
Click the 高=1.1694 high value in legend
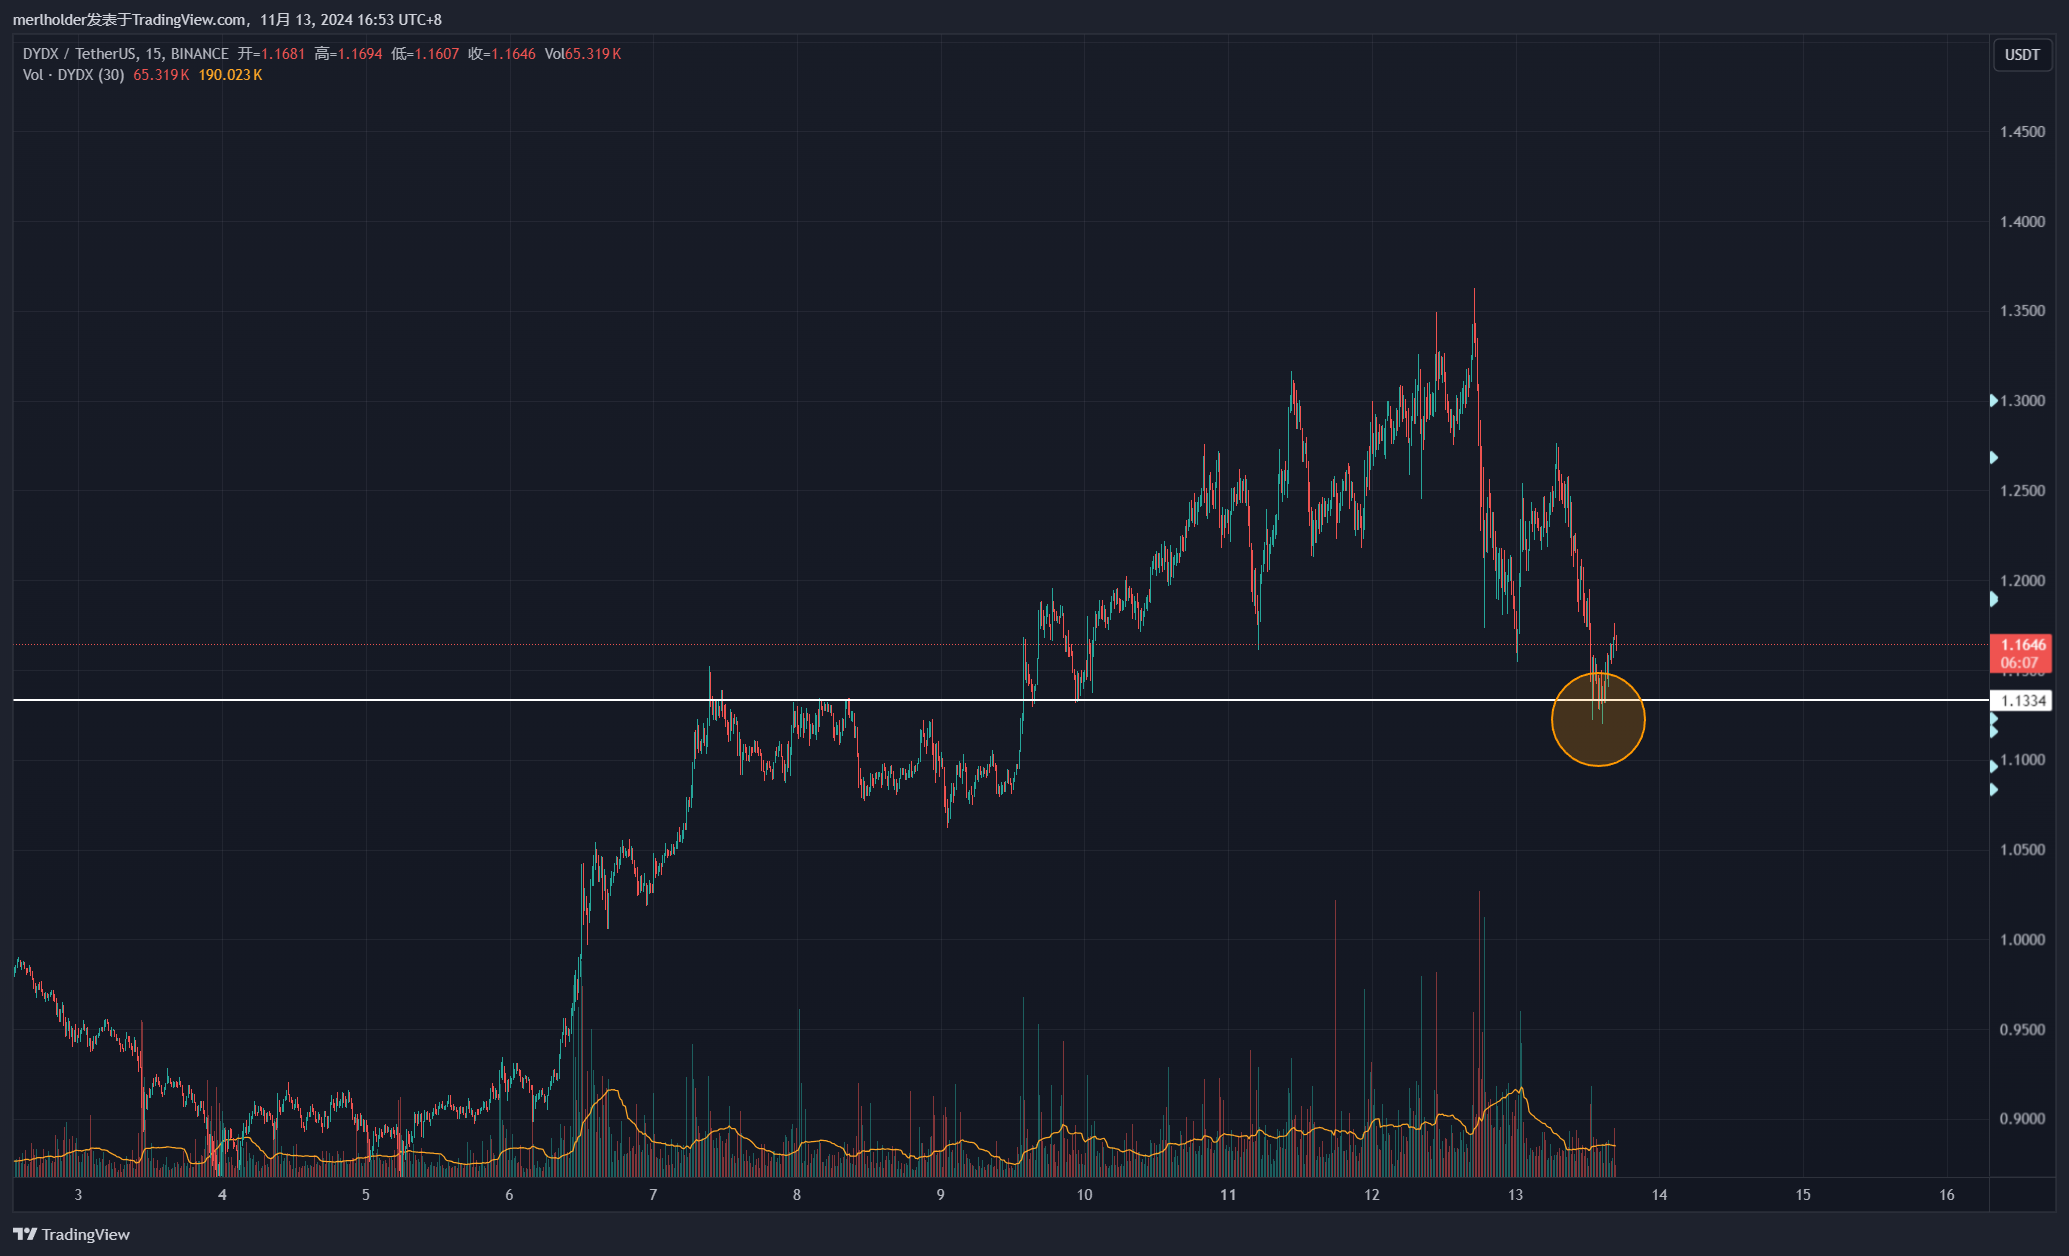point(348,54)
